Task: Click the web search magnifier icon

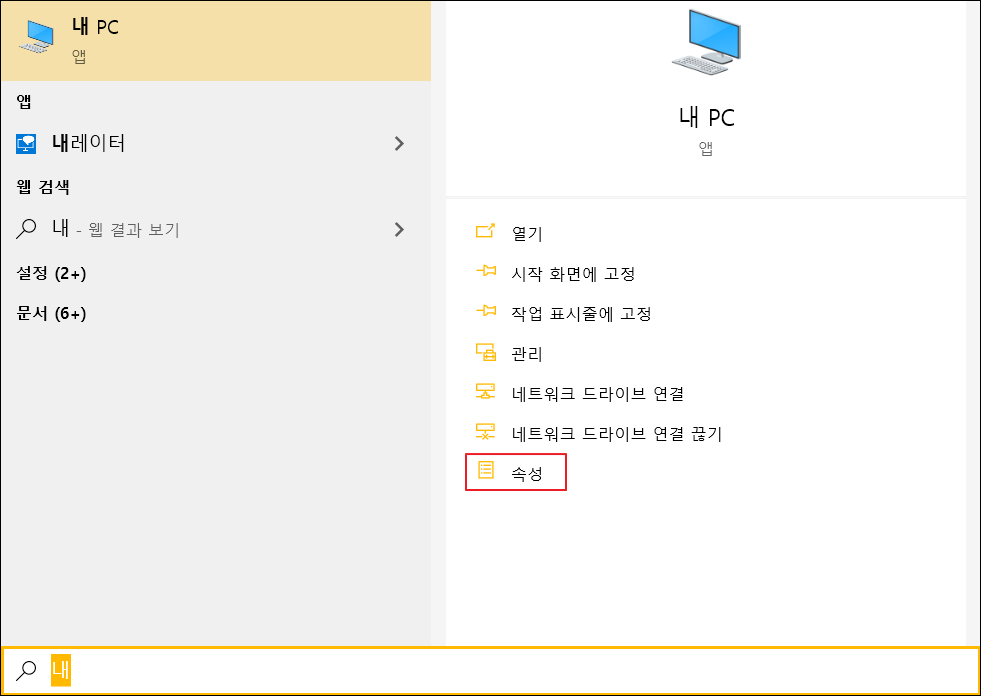Action: [x=26, y=229]
